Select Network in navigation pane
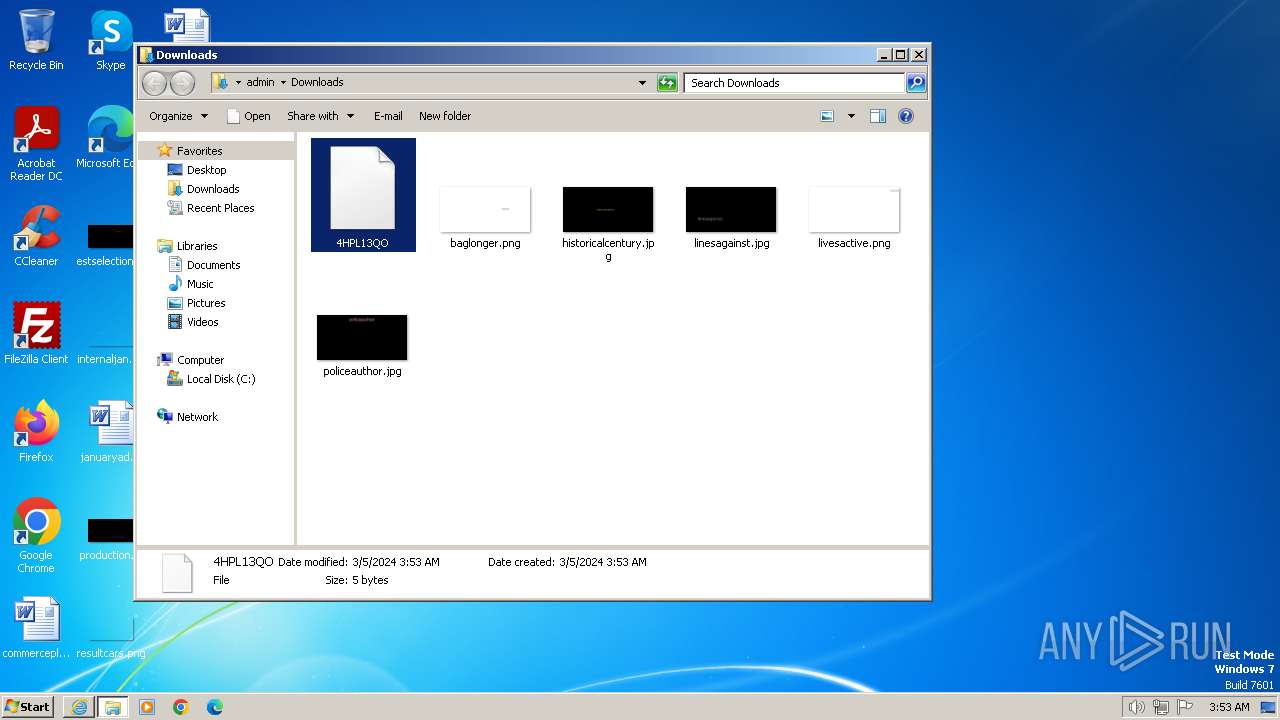 (x=197, y=417)
